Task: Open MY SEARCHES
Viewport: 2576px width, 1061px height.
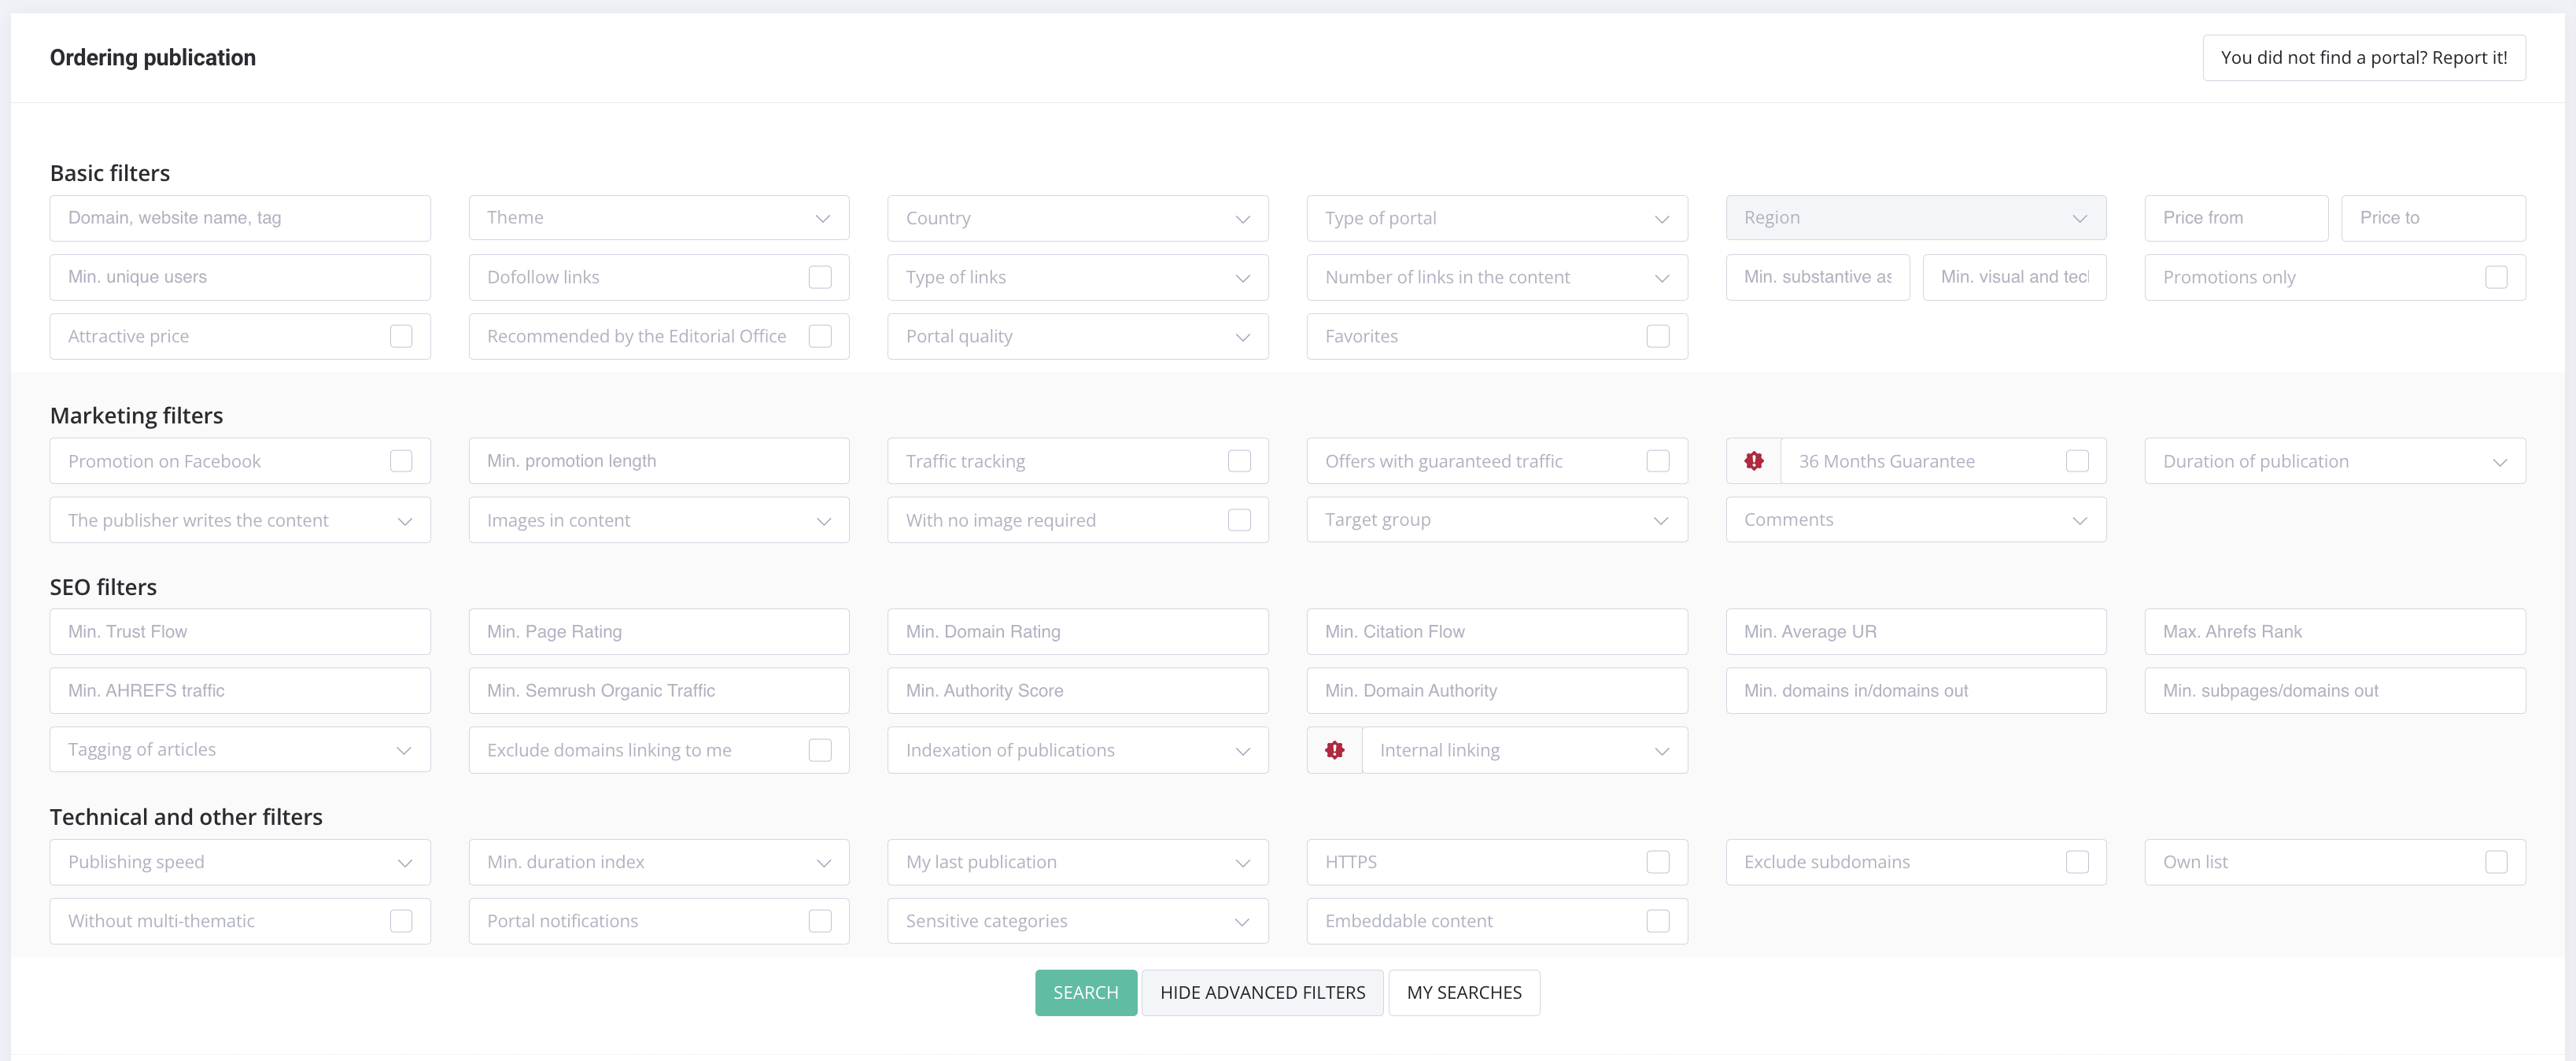Action: [x=1463, y=993]
